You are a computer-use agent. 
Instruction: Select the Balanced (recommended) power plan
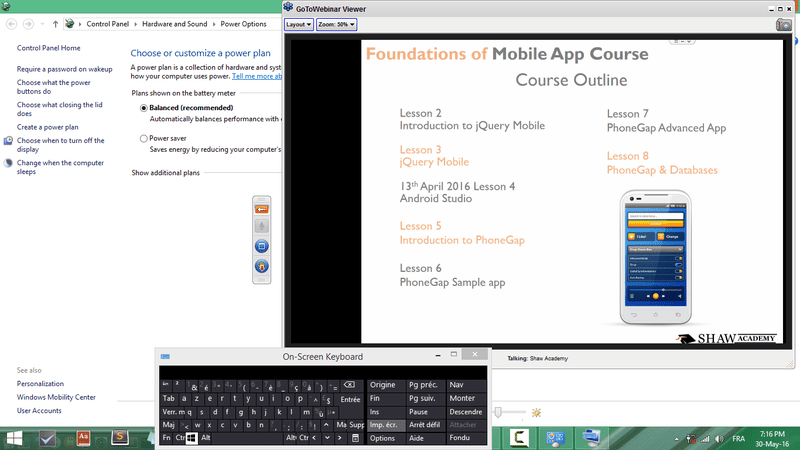click(x=144, y=107)
